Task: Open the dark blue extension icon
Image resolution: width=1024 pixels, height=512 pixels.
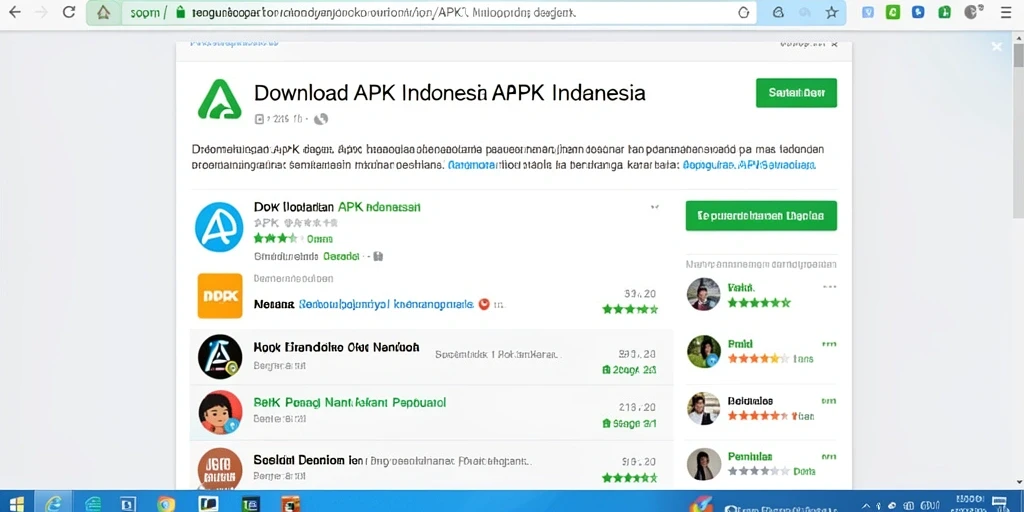Action: 918,12
